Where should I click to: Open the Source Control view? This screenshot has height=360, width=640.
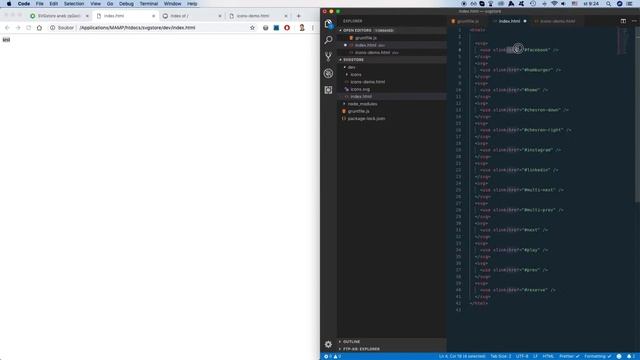point(329,57)
